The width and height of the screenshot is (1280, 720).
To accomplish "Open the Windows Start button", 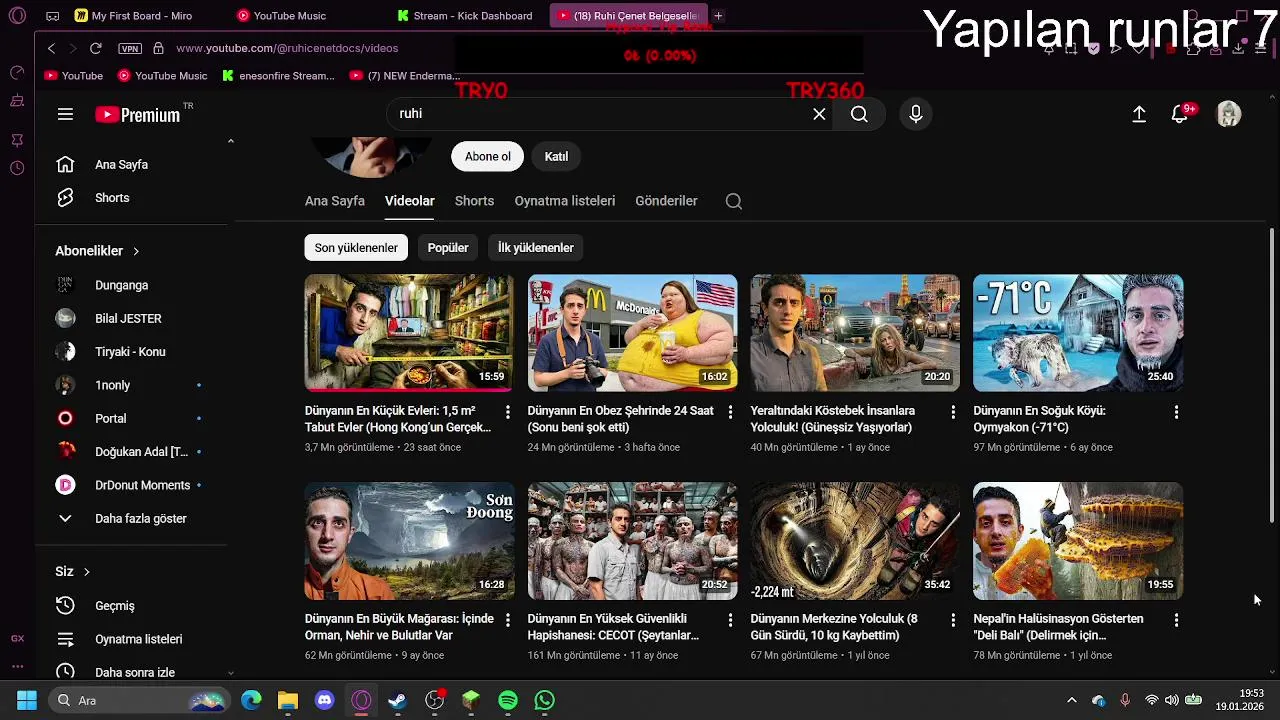I will pyautogui.click(x=27, y=700).
